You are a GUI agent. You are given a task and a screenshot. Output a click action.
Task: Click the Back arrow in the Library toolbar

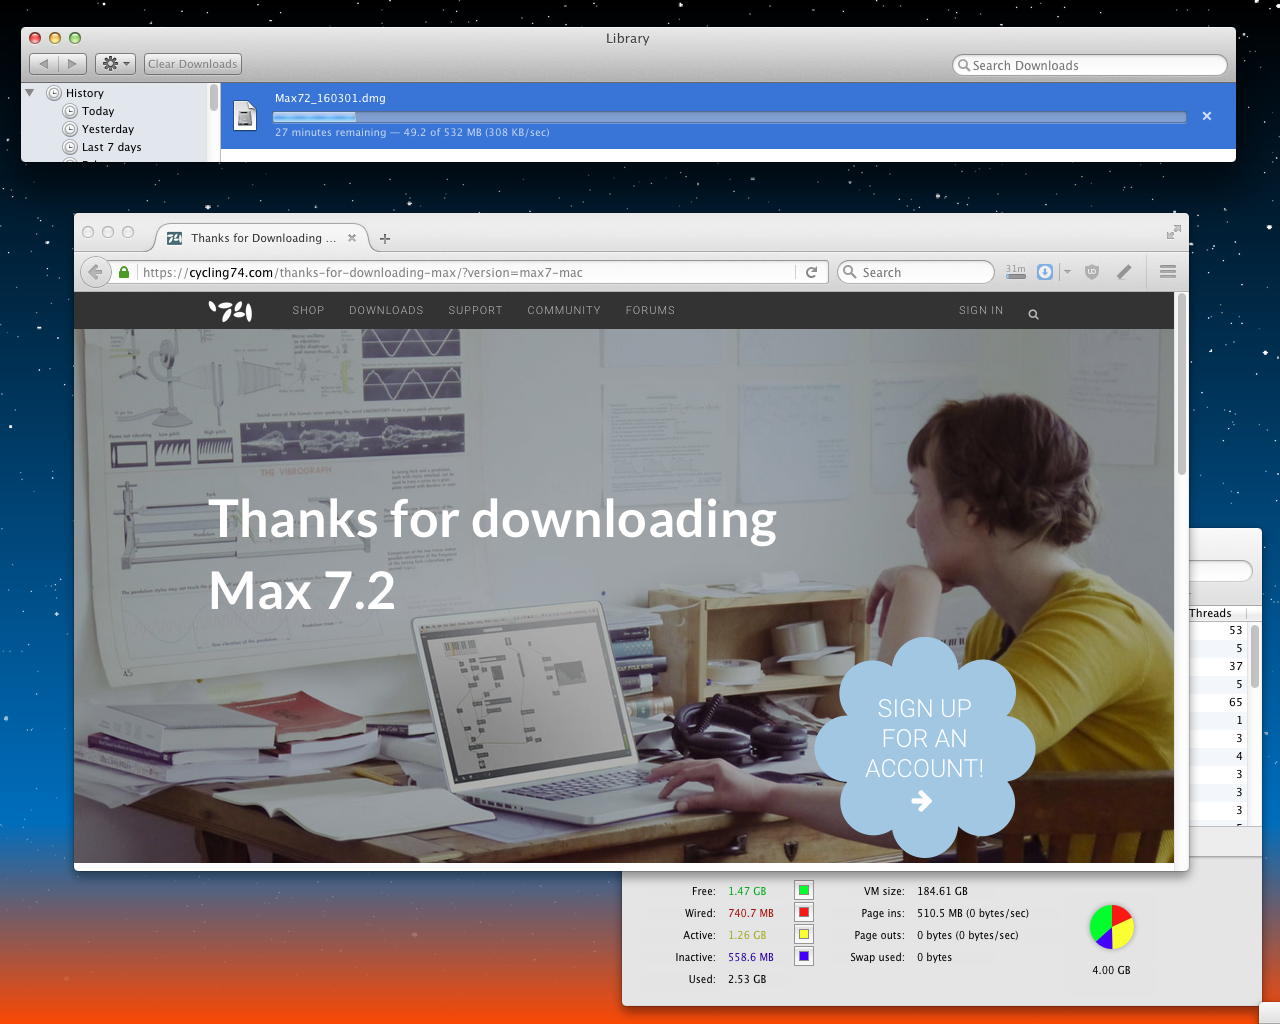click(x=44, y=64)
